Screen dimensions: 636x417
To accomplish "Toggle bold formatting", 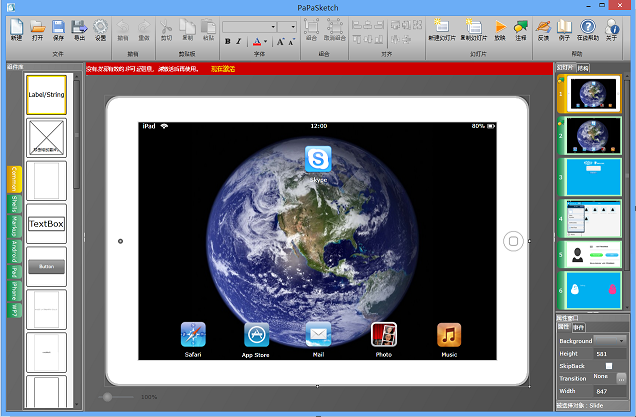I will 228,41.
